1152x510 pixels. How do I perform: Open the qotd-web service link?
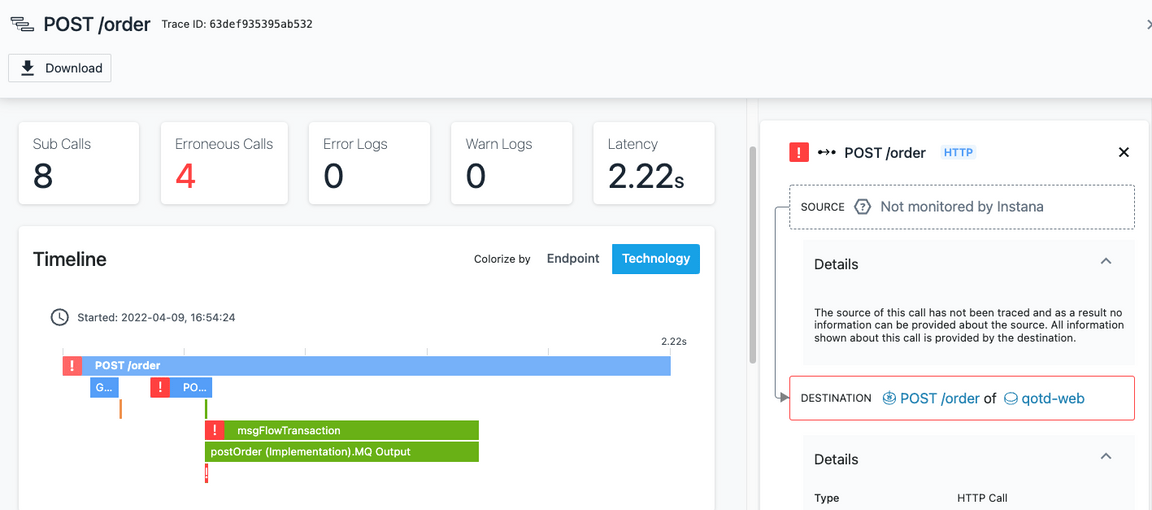pos(1054,398)
